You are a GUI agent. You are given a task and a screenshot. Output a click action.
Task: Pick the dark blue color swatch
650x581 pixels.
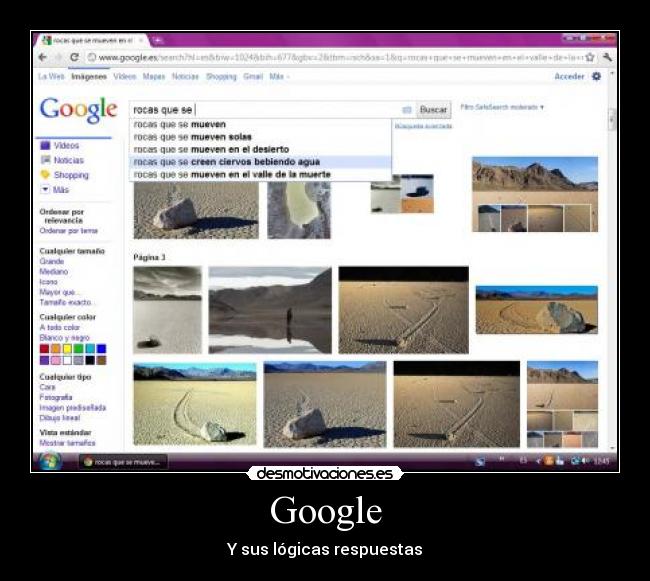point(101,349)
